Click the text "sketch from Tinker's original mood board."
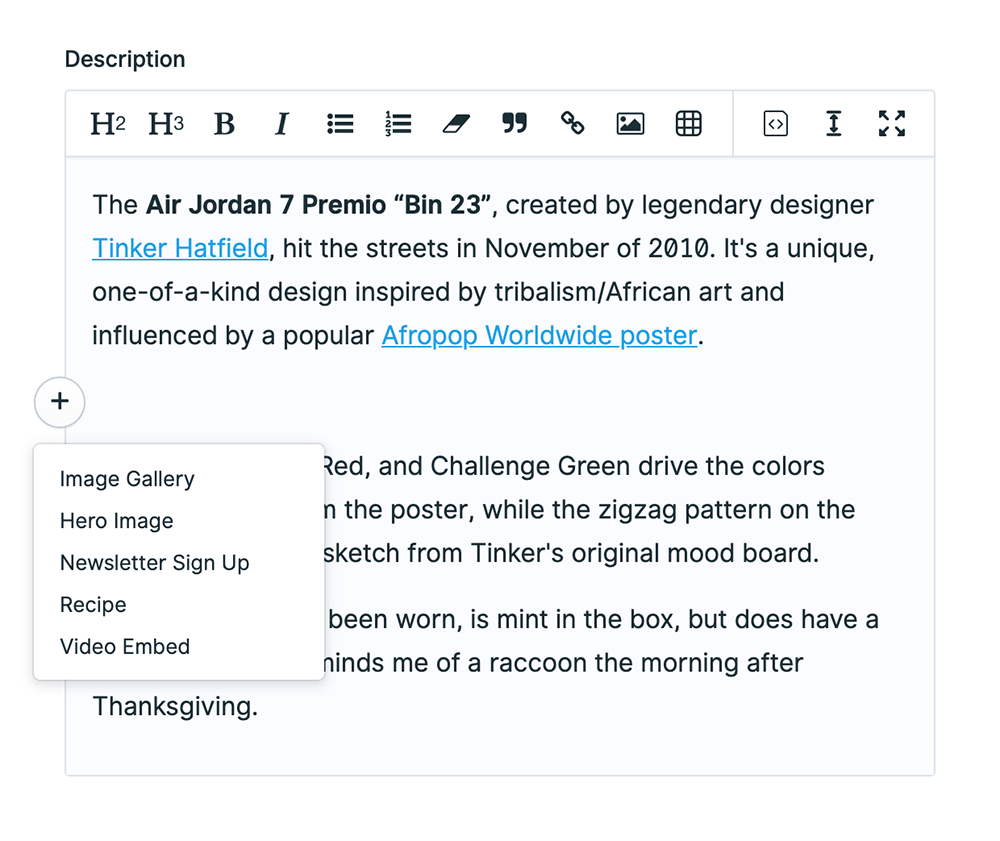The width and height of the screenshot is (1000, 841). coord(571,553)
